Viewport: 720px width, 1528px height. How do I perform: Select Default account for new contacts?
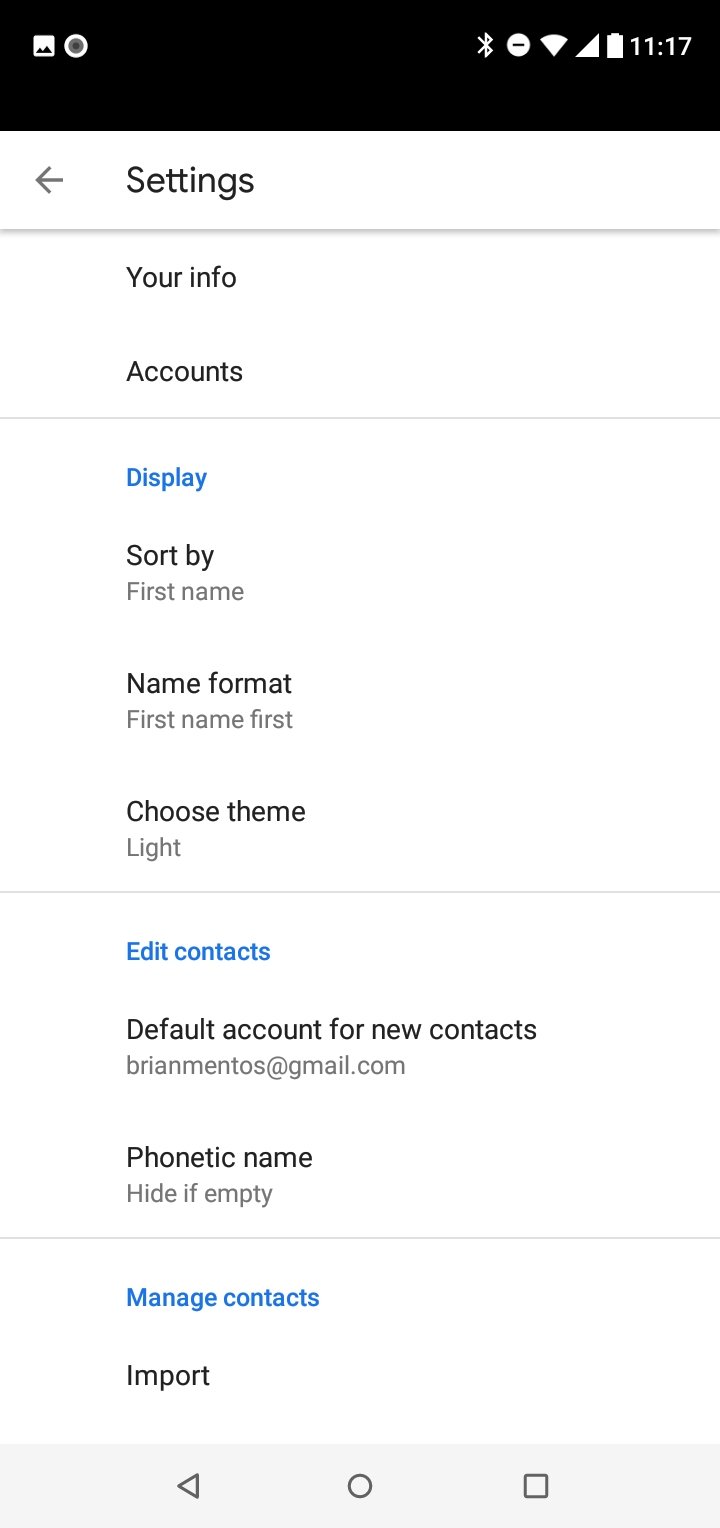(x=360, y=1046)
